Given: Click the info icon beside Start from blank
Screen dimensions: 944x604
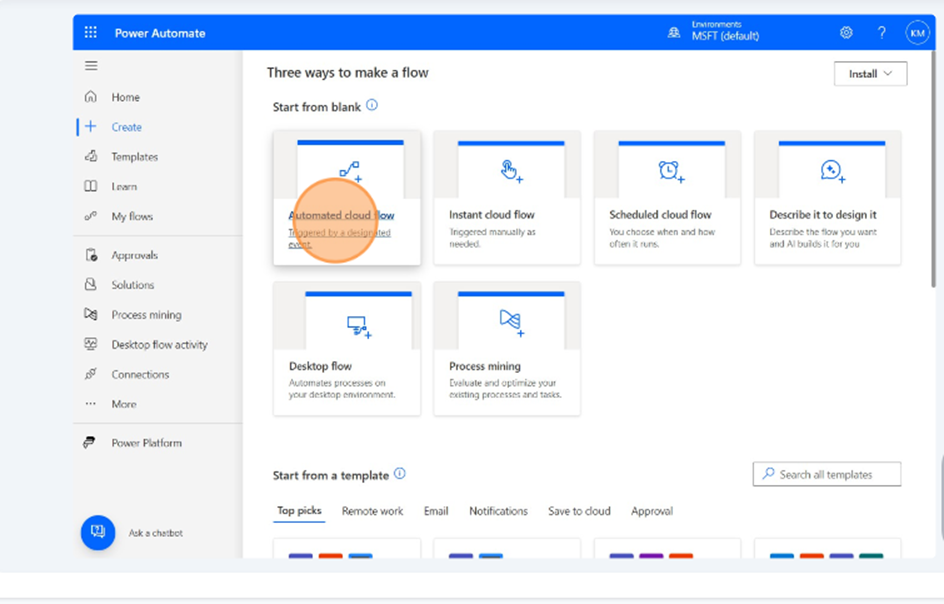Looking at the screenshot, I should tap(372, 105).
